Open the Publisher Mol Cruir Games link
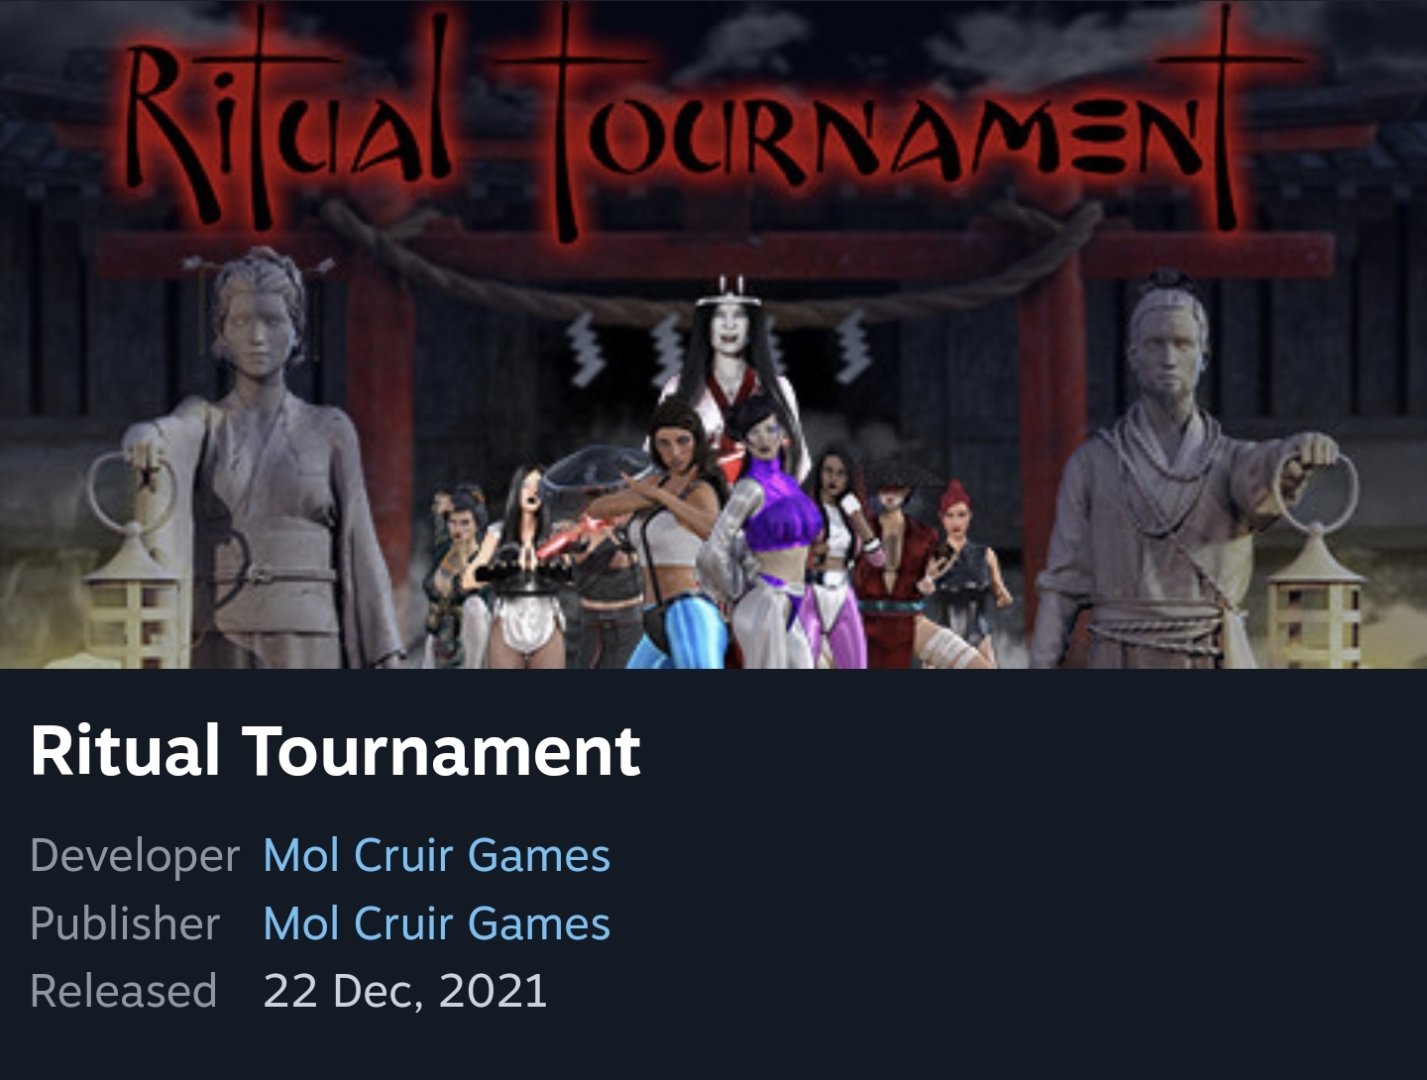Image resolution: width=1427 pixels, height=1080 pixels. pos(436,924)
